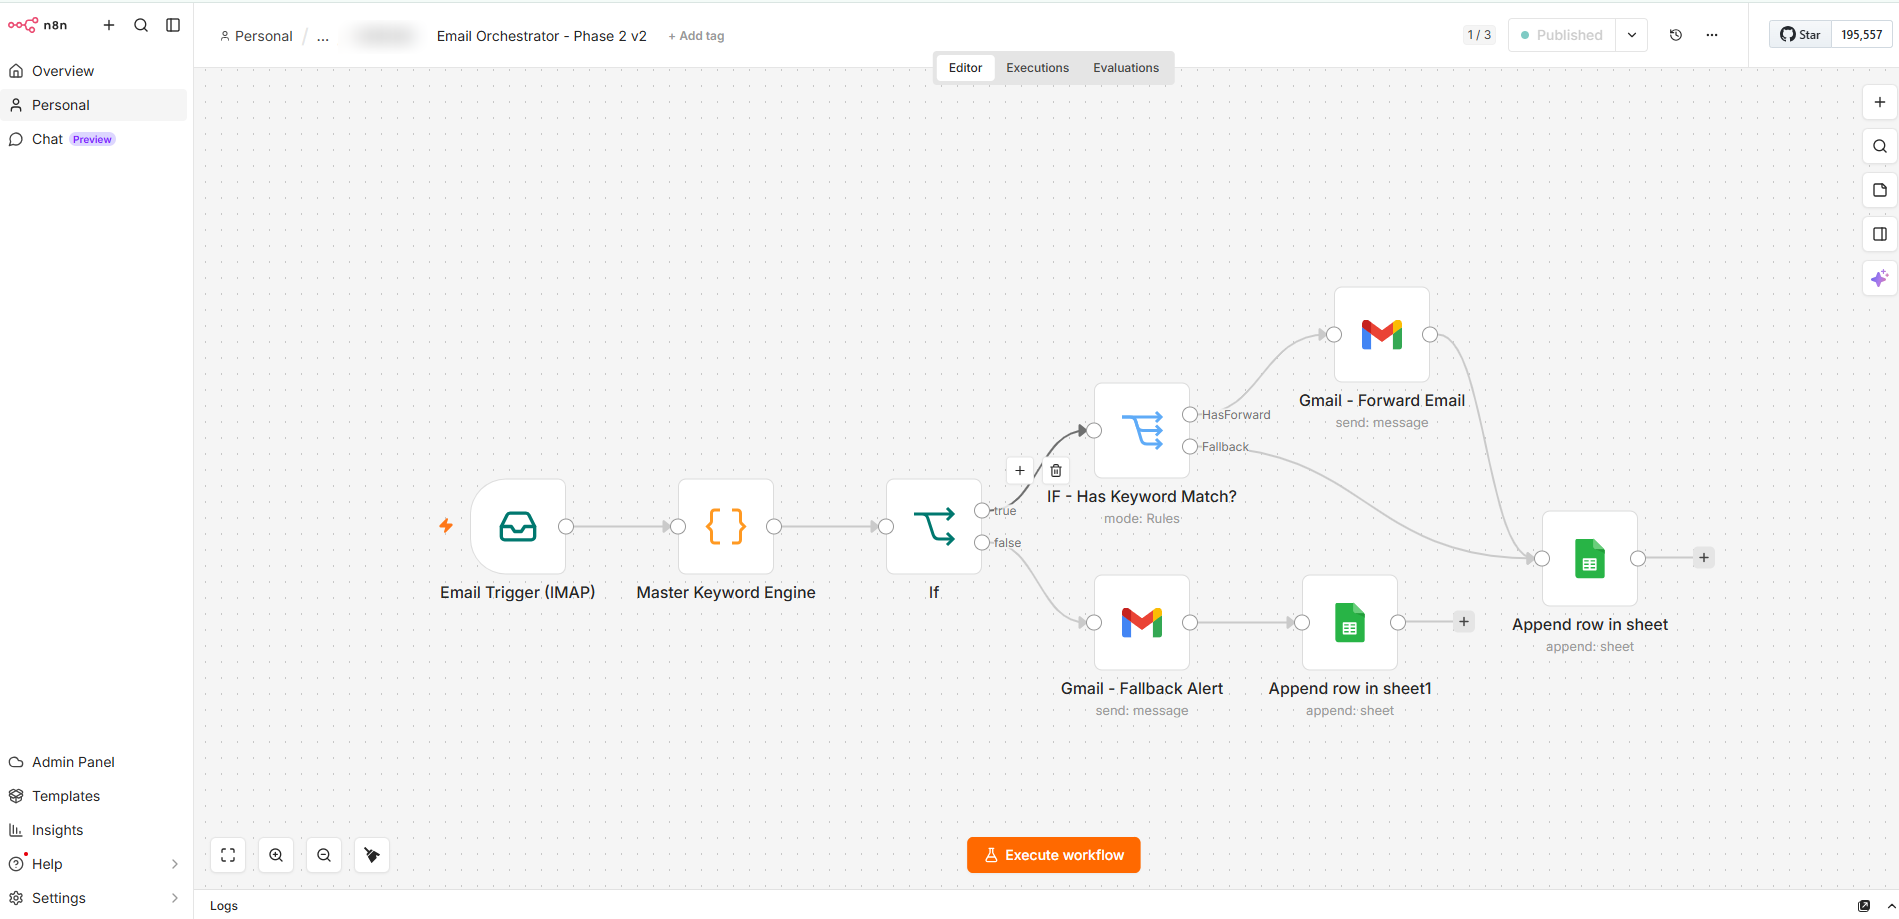Expand the Settings menu
Image resolution: width=1899 pixels, height=919 pixels.
click(94, 898)
